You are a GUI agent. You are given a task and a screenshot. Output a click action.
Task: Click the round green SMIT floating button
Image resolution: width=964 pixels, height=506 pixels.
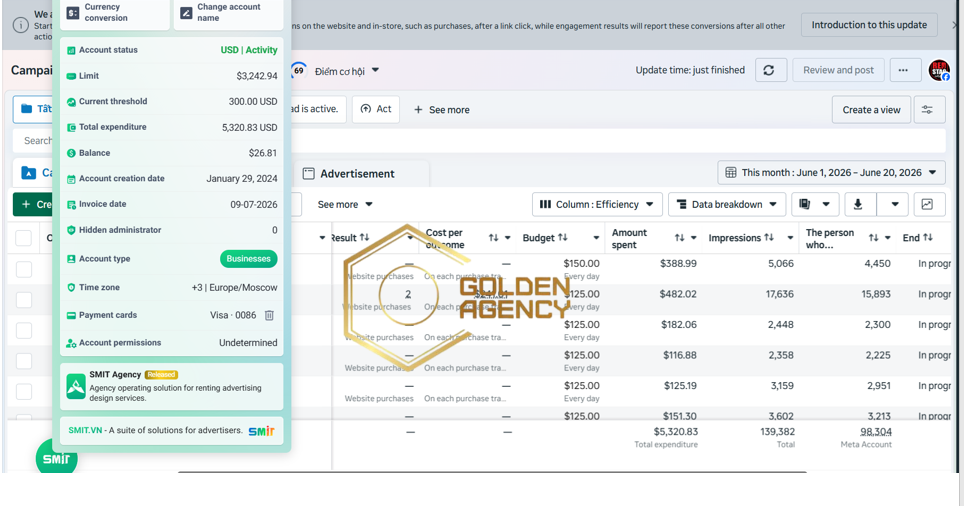pos(57,458)
